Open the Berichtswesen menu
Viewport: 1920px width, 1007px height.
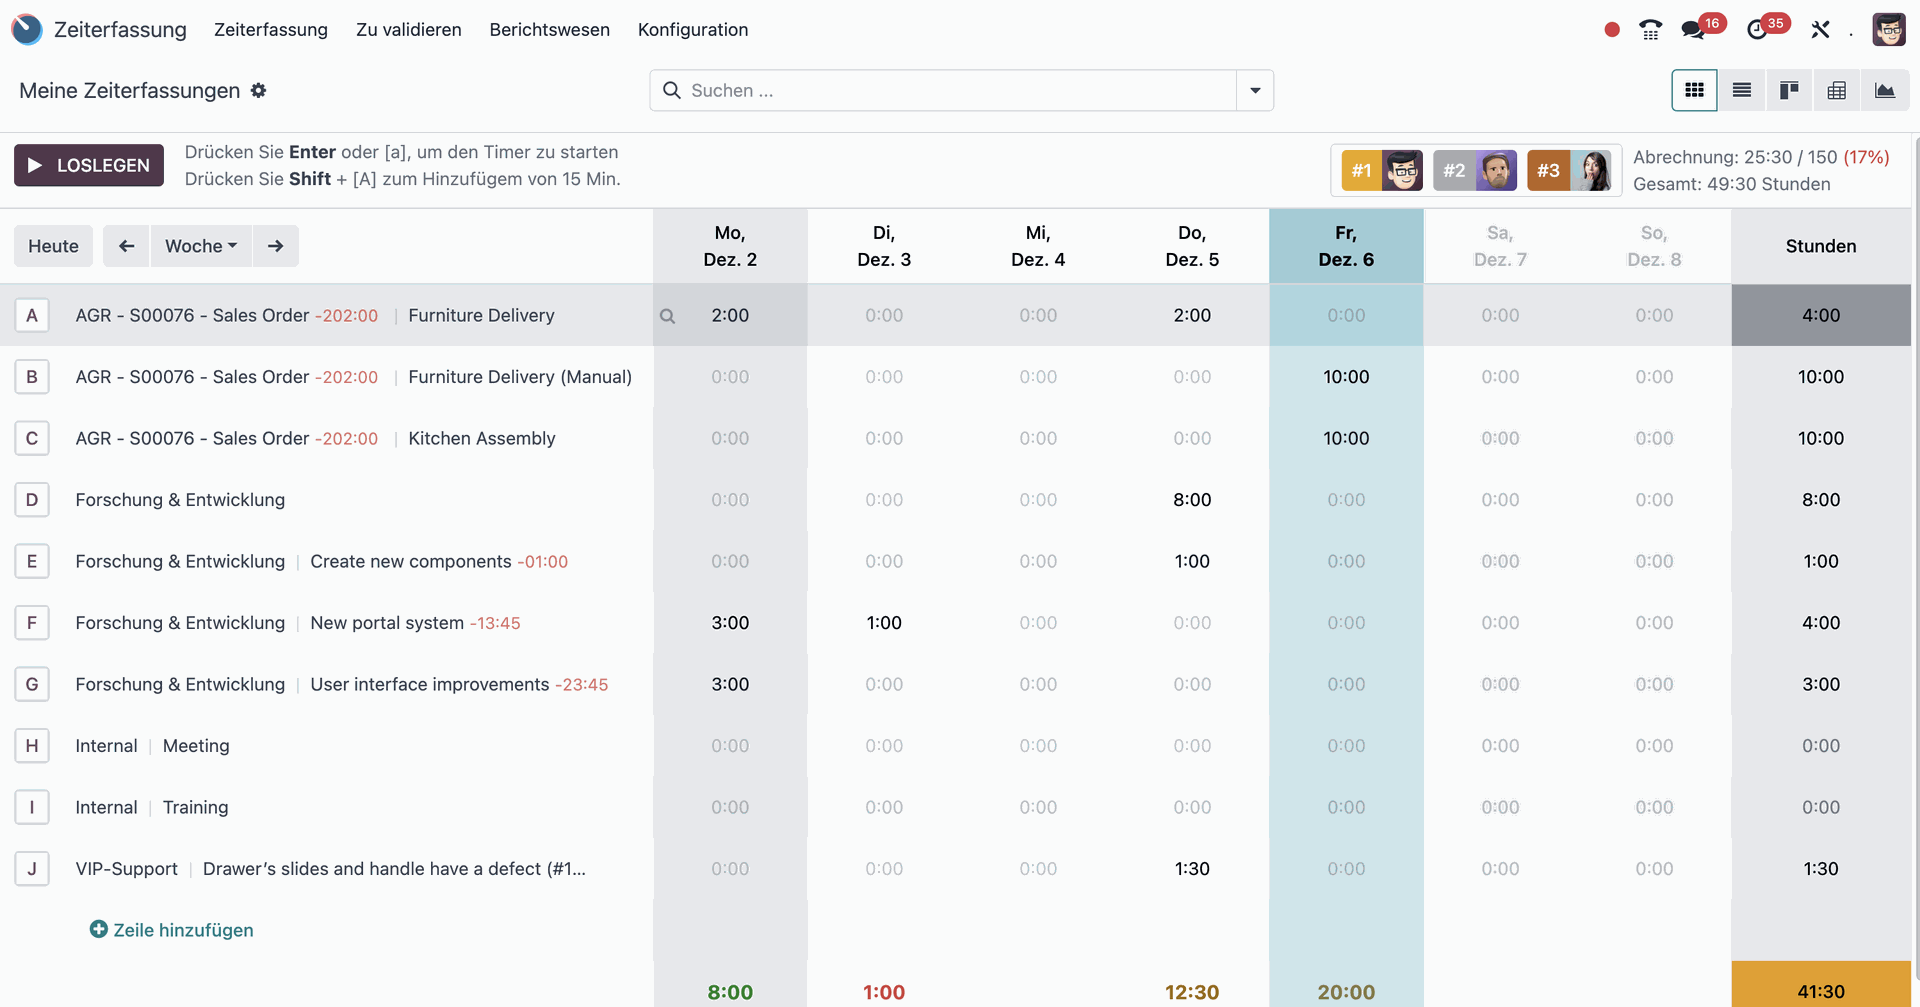coord(549,30)
